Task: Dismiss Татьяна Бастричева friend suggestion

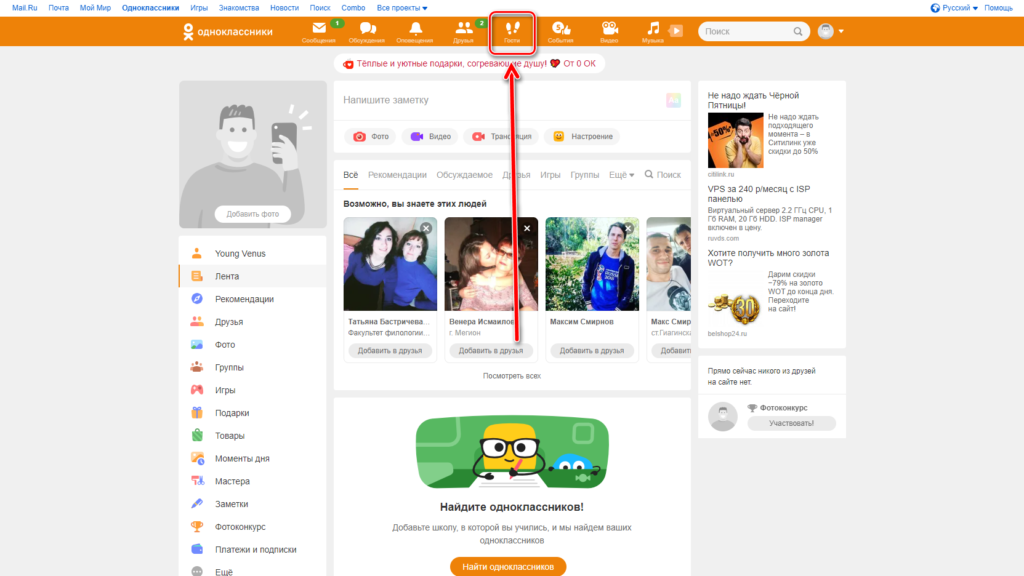Action: coord(426,229)
